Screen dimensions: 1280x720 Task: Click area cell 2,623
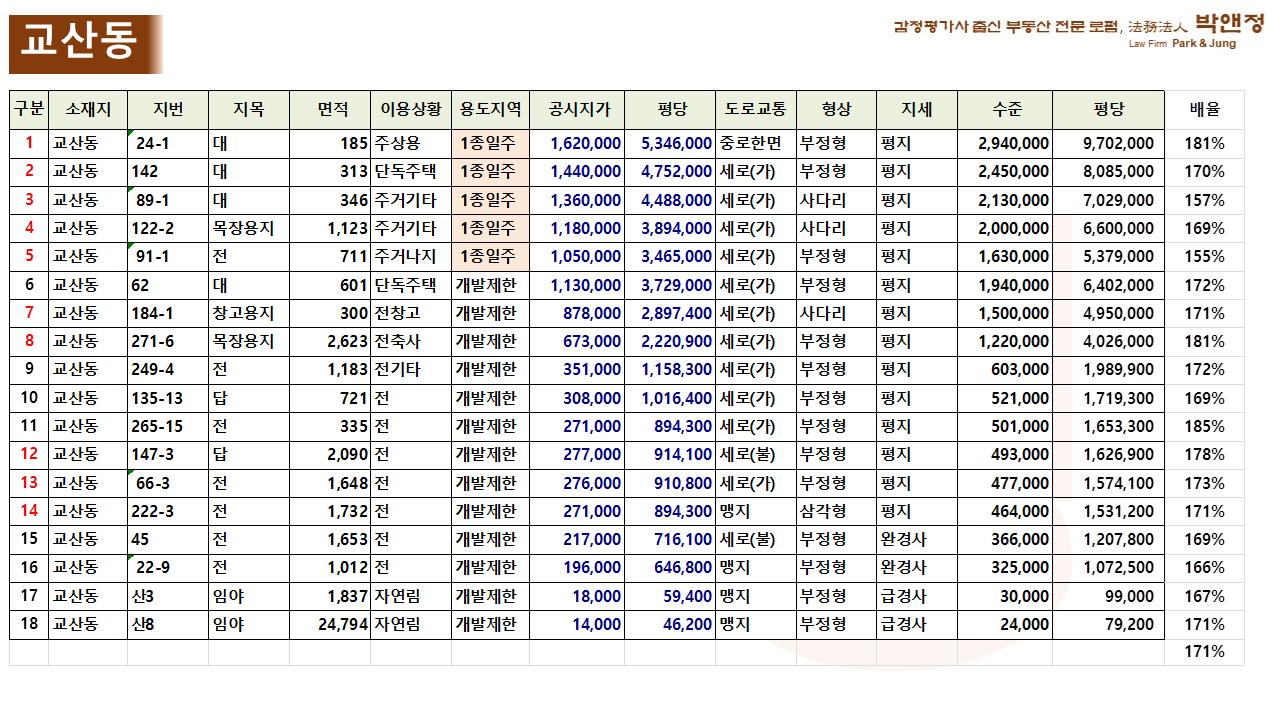click(x=330, y=341)
